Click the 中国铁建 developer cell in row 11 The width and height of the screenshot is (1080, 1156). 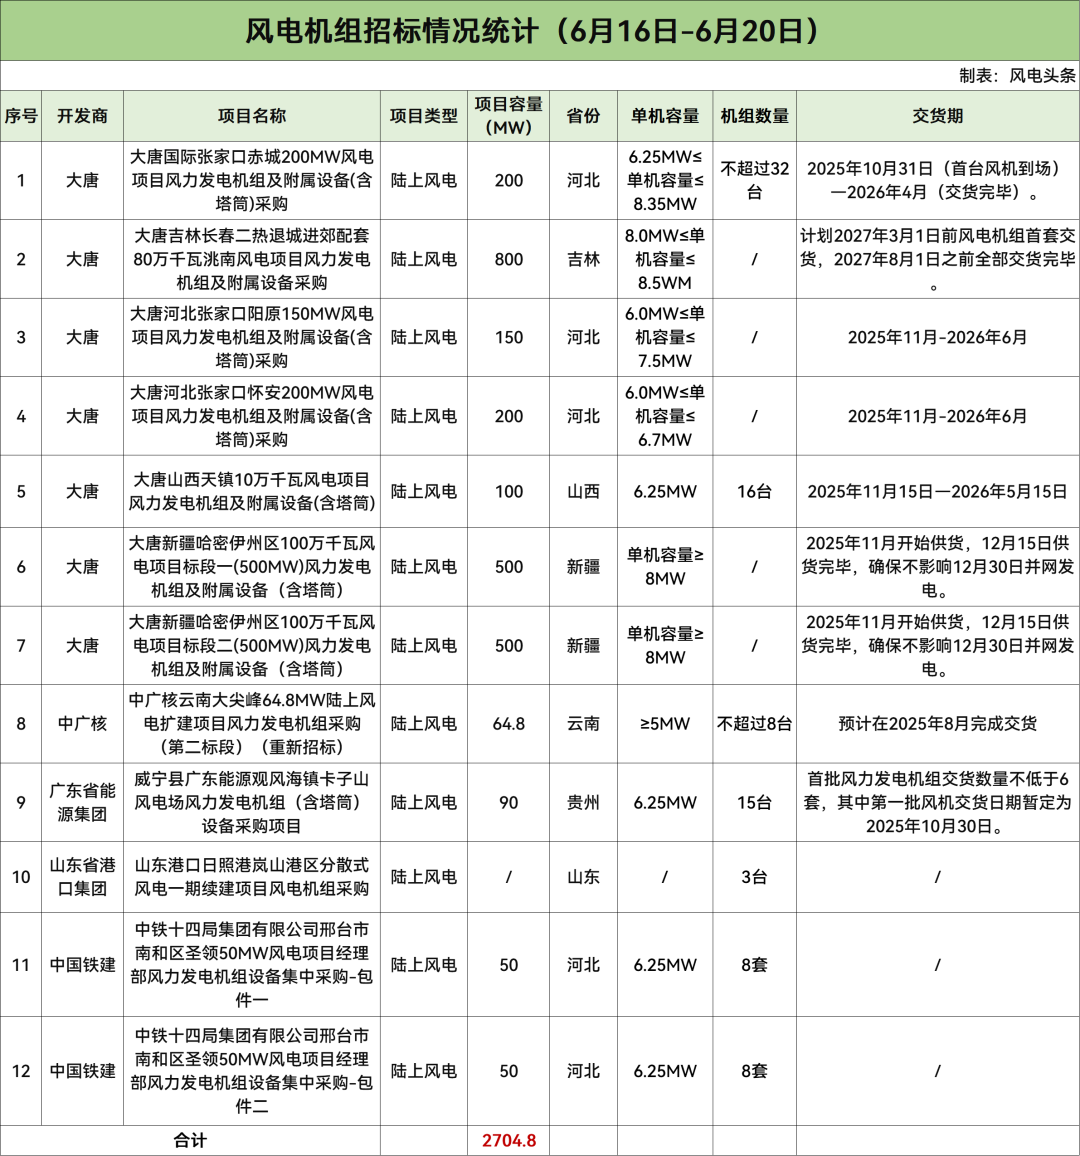coord(83,965)
